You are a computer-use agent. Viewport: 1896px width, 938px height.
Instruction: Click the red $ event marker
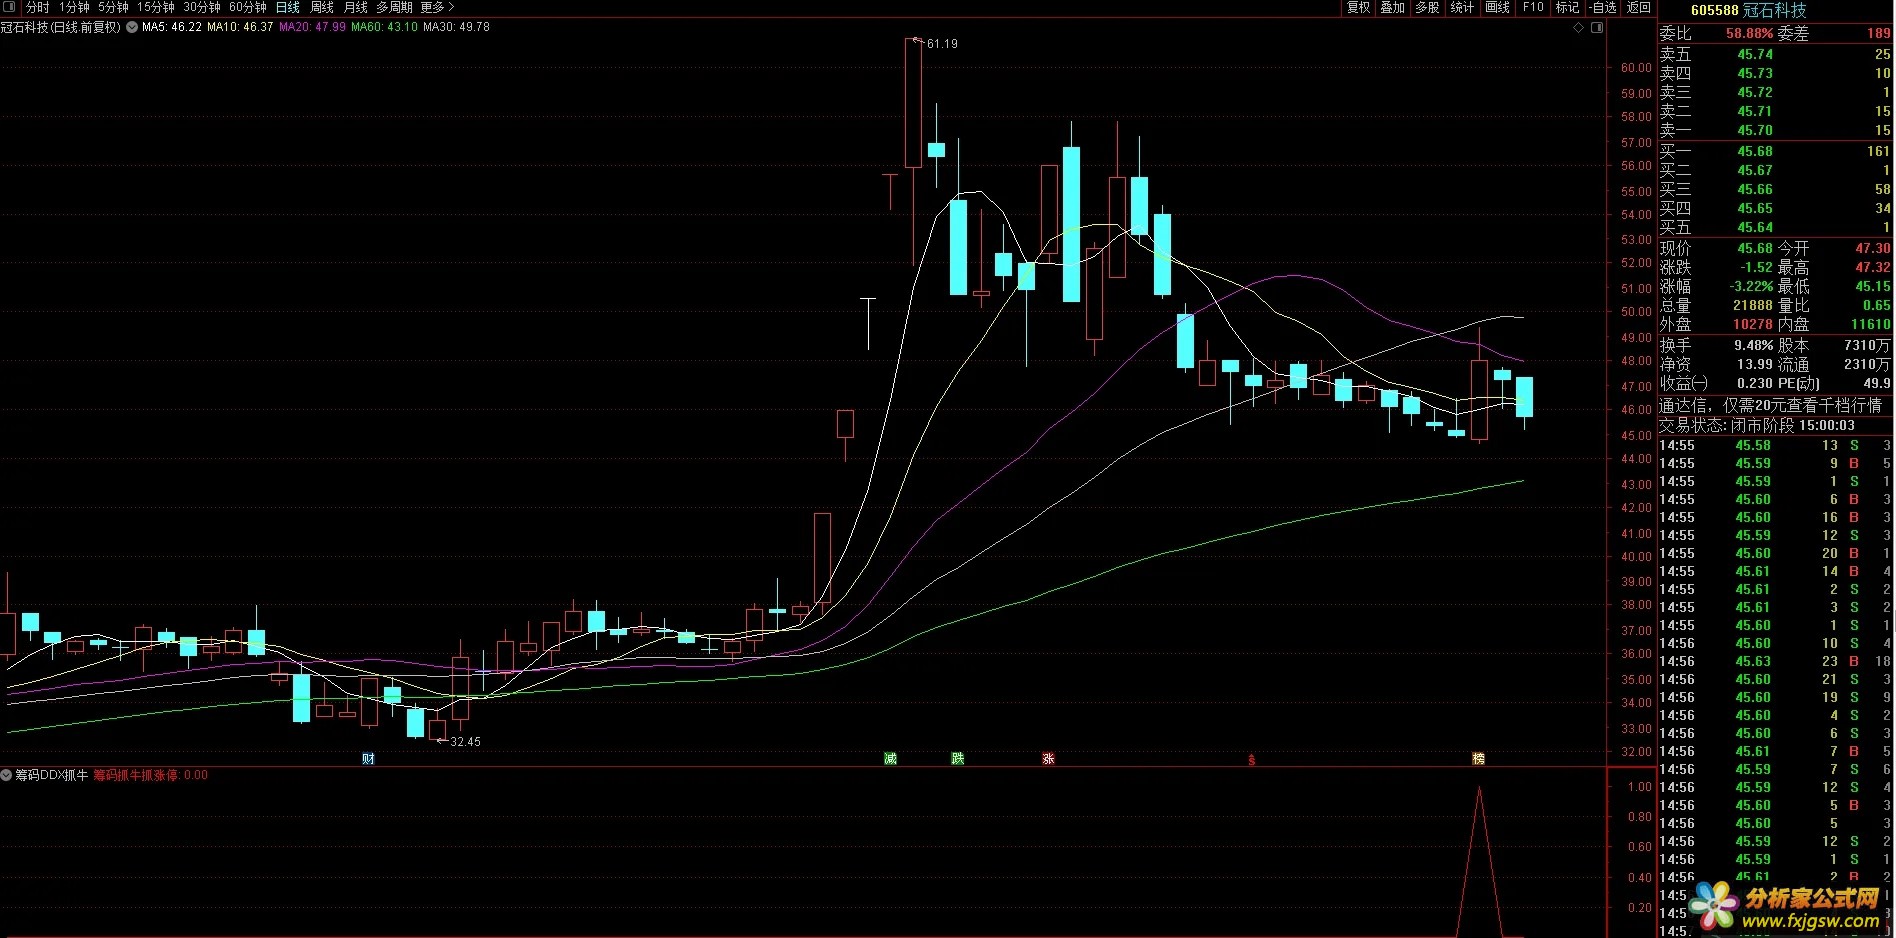(1251, 760)
